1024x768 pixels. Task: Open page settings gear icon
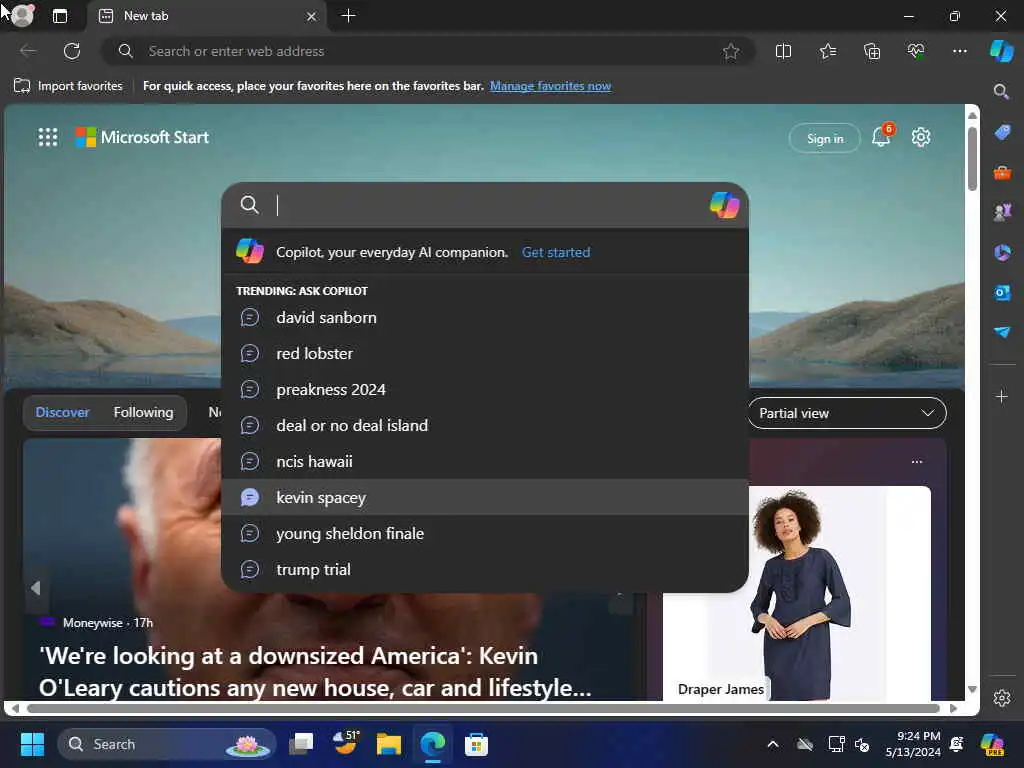(921, 137)
